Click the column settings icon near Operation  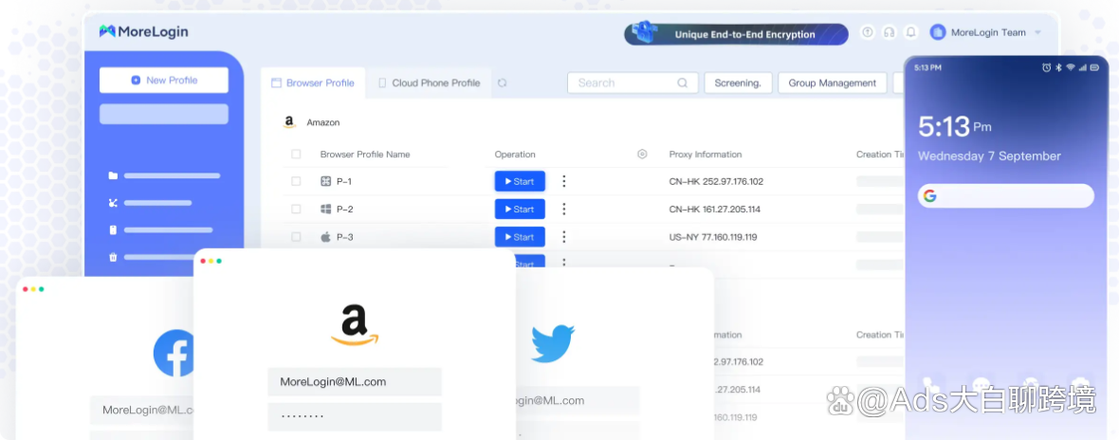point(642,154)
